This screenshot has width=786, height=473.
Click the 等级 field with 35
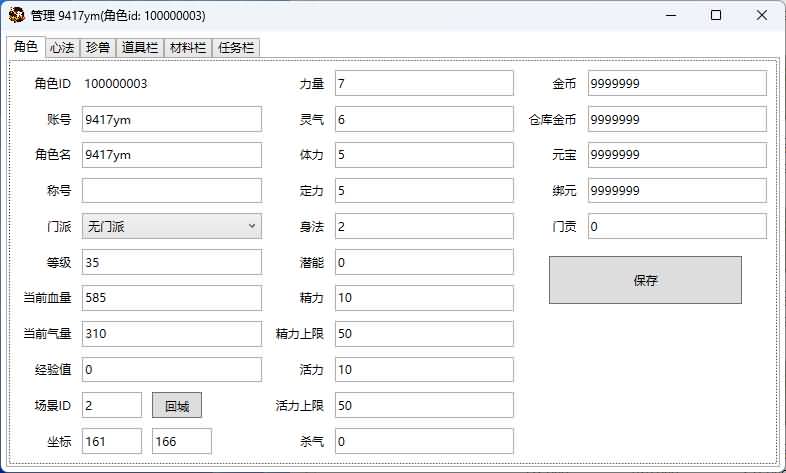click(x=172, y=262)
